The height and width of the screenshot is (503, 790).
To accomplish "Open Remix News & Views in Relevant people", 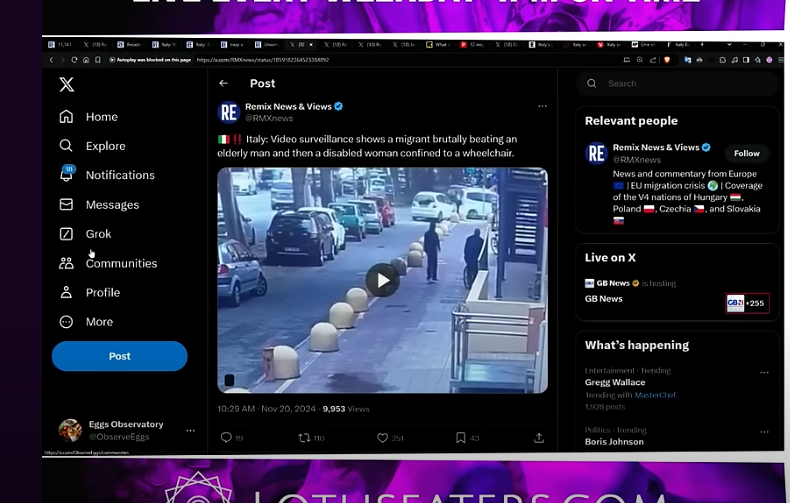I will pos(656,147).
